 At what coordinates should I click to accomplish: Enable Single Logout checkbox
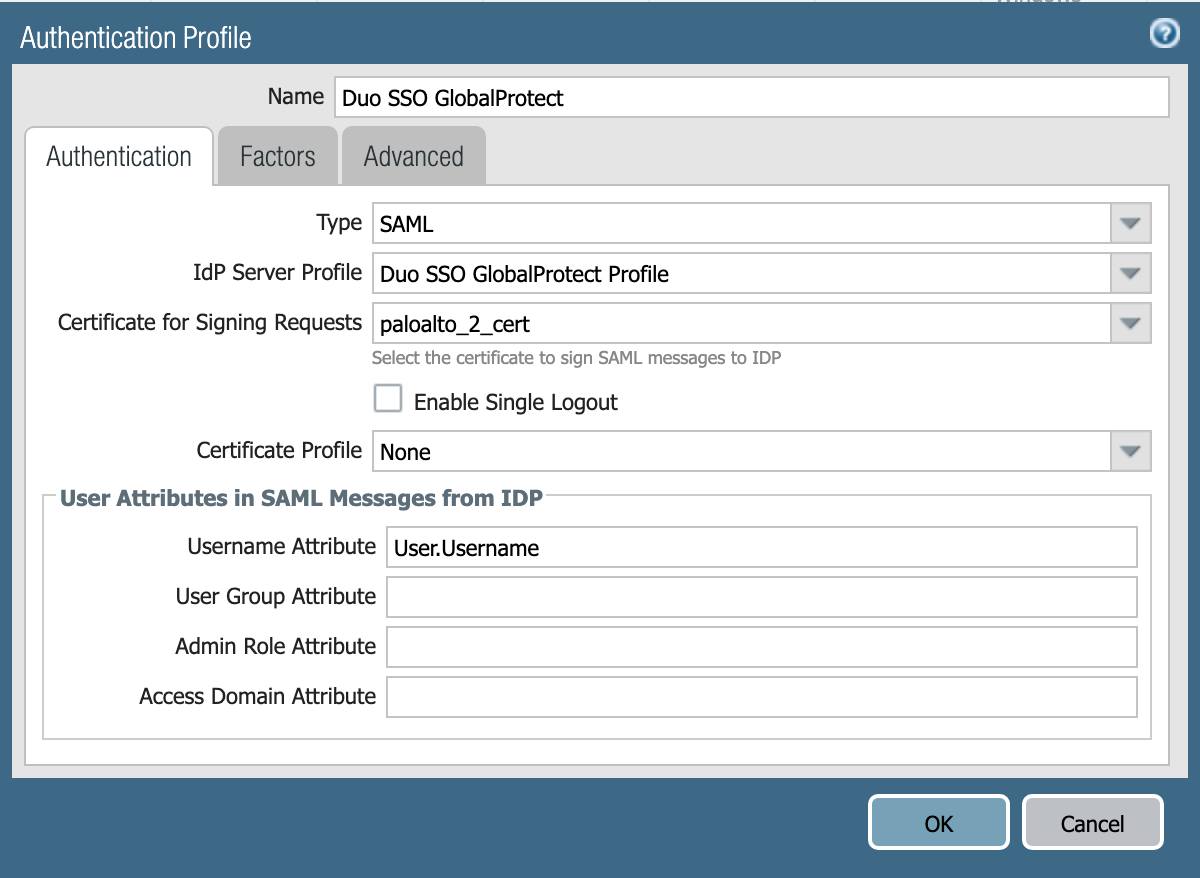[387, 398]
